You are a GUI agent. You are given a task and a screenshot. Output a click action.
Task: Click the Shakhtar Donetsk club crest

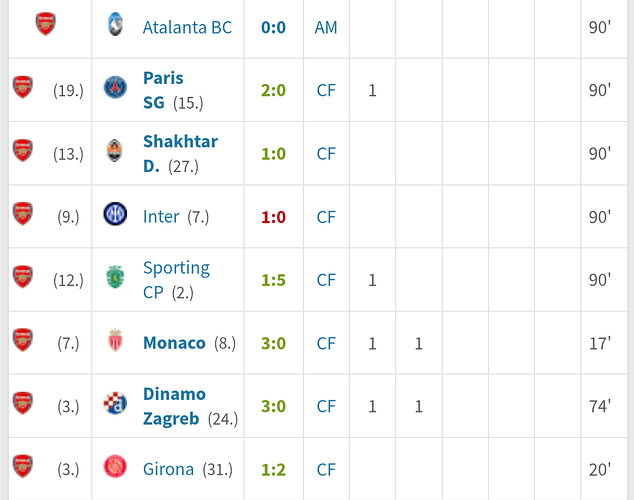point(115,151)
